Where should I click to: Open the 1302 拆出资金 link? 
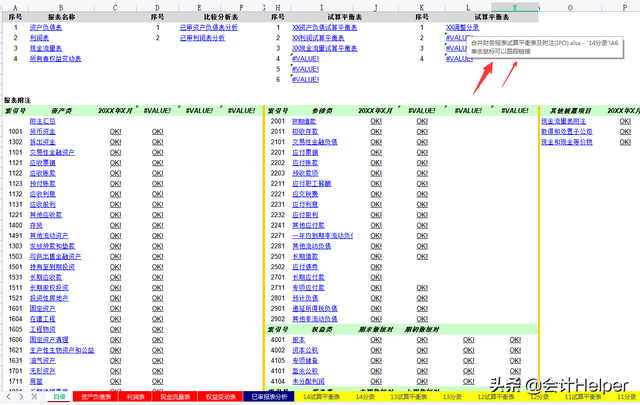[x=42, y=142]
